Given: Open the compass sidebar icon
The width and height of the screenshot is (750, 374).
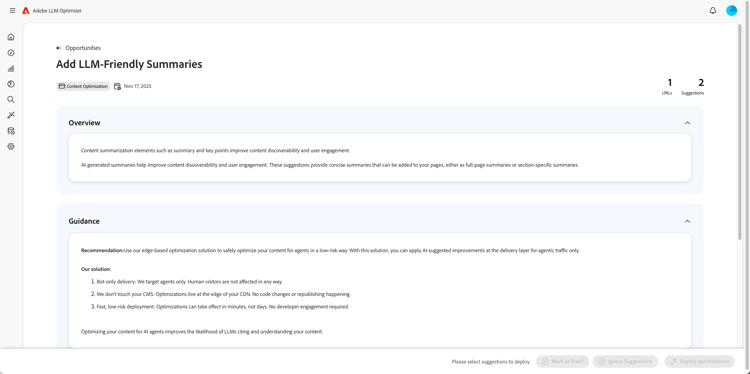Looking at the screenshot, I should (11, 53).
